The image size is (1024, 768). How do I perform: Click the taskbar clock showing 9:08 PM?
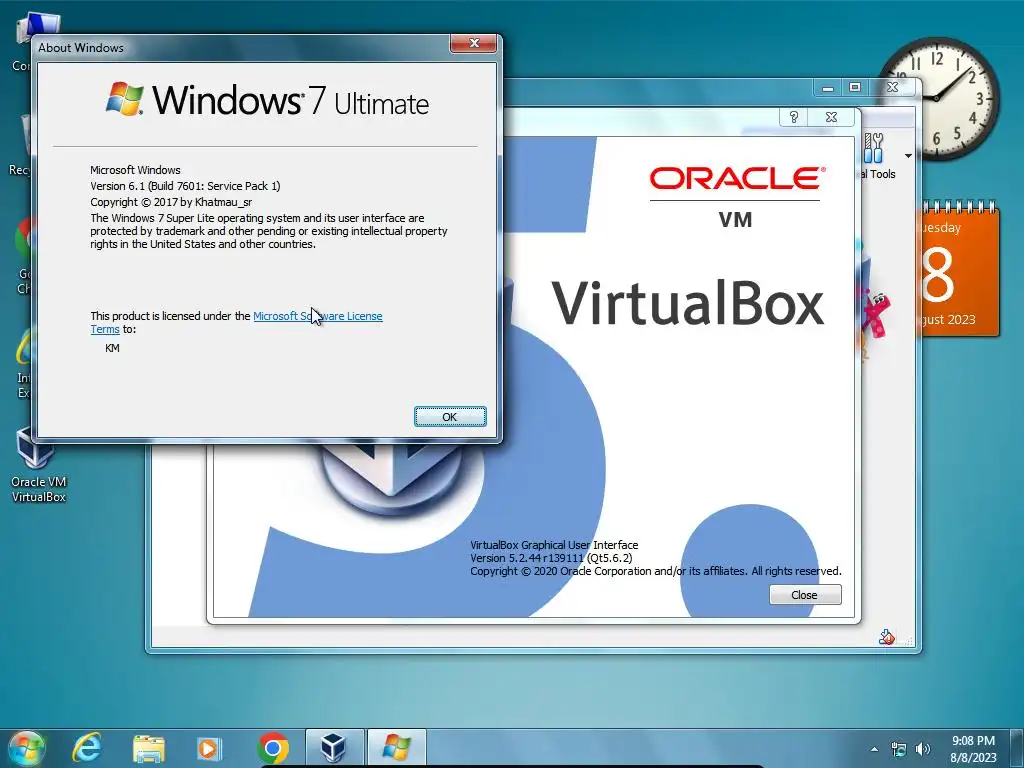coord(973,748)
